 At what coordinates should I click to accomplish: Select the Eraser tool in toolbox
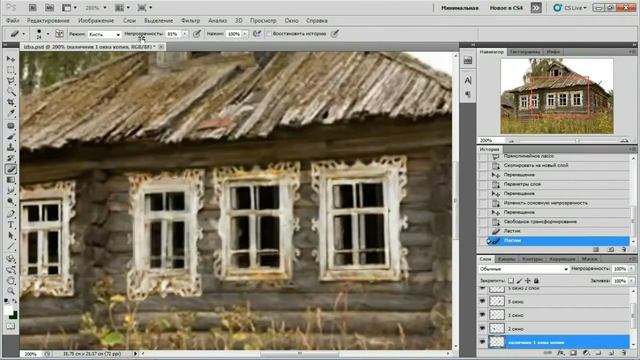click(11, 169)
